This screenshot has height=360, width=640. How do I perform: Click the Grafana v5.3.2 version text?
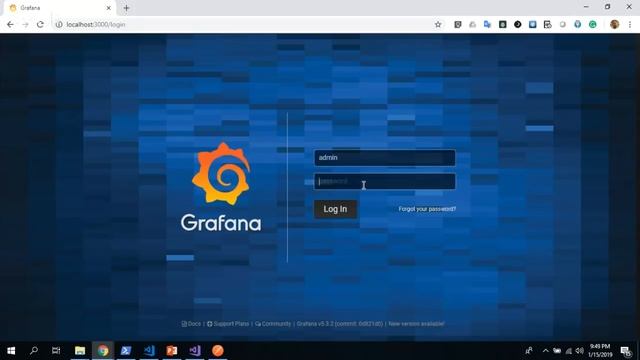[340, 324]
